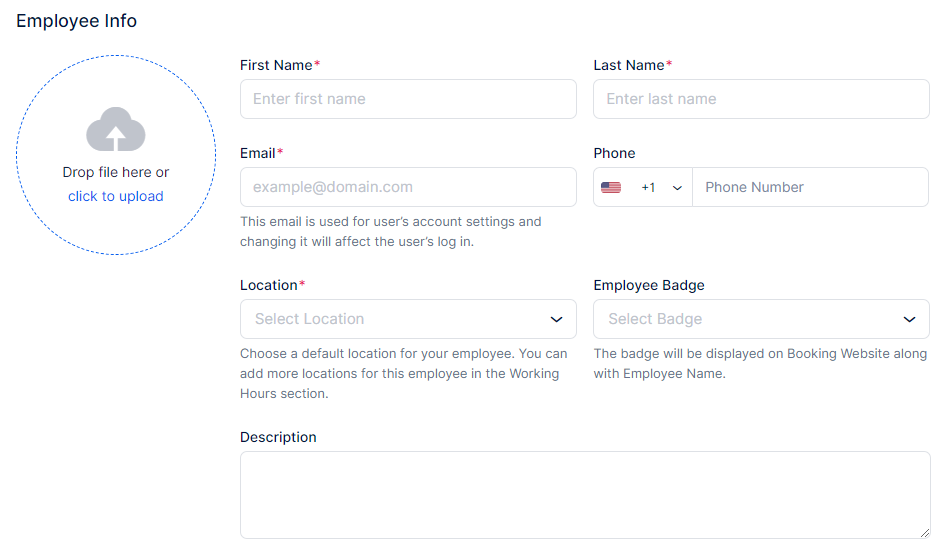Click the Employee Info heading
The height and width of the screenshot is (553, 946).
click(x=77, y=21)
